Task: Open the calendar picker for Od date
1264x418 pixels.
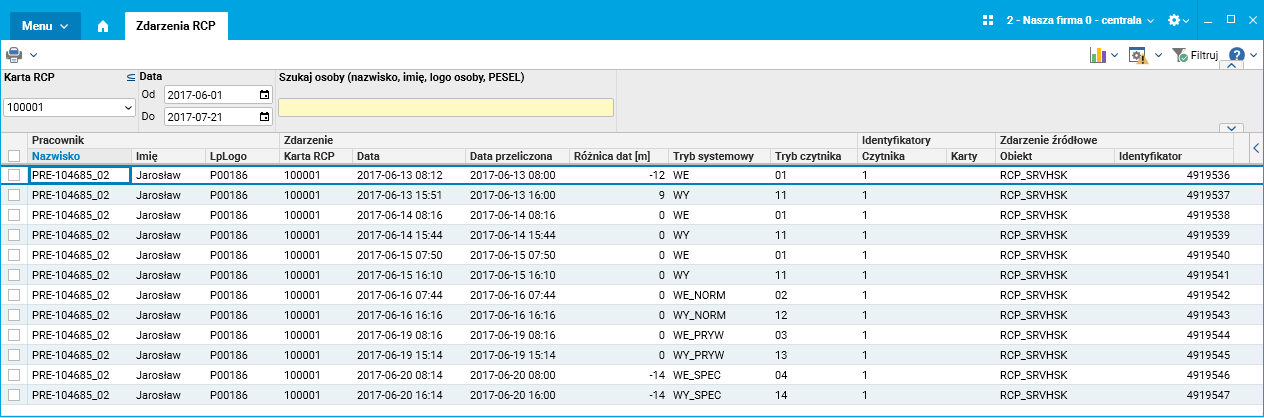Action: coord(264,95)
